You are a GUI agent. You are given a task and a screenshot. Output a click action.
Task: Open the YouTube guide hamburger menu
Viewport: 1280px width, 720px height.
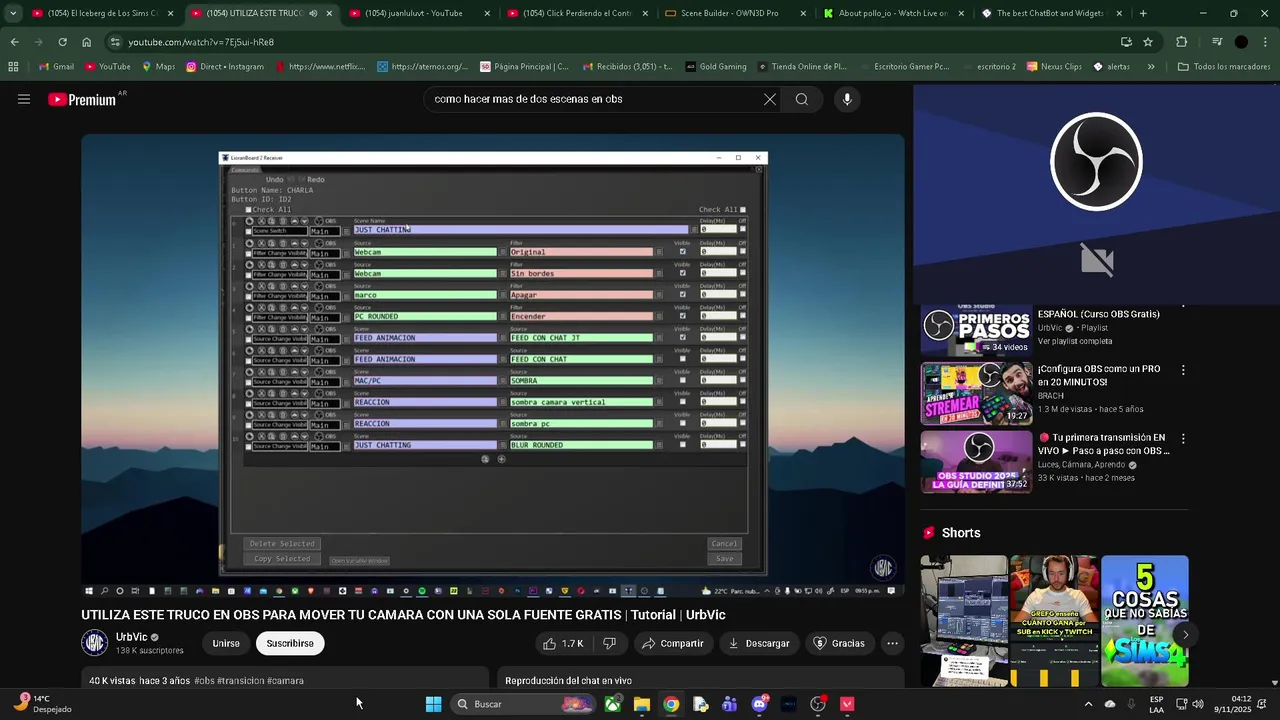(24, 99)
